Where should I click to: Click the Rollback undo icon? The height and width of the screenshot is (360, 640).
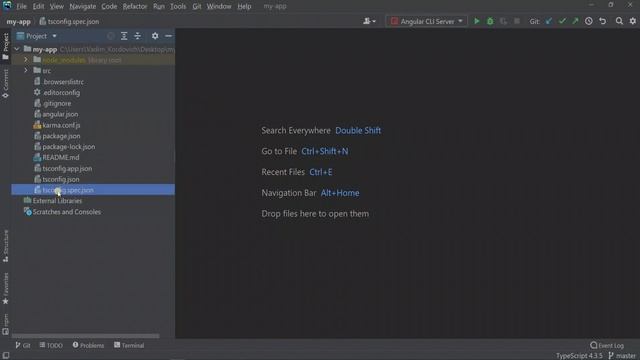(602, 21)
